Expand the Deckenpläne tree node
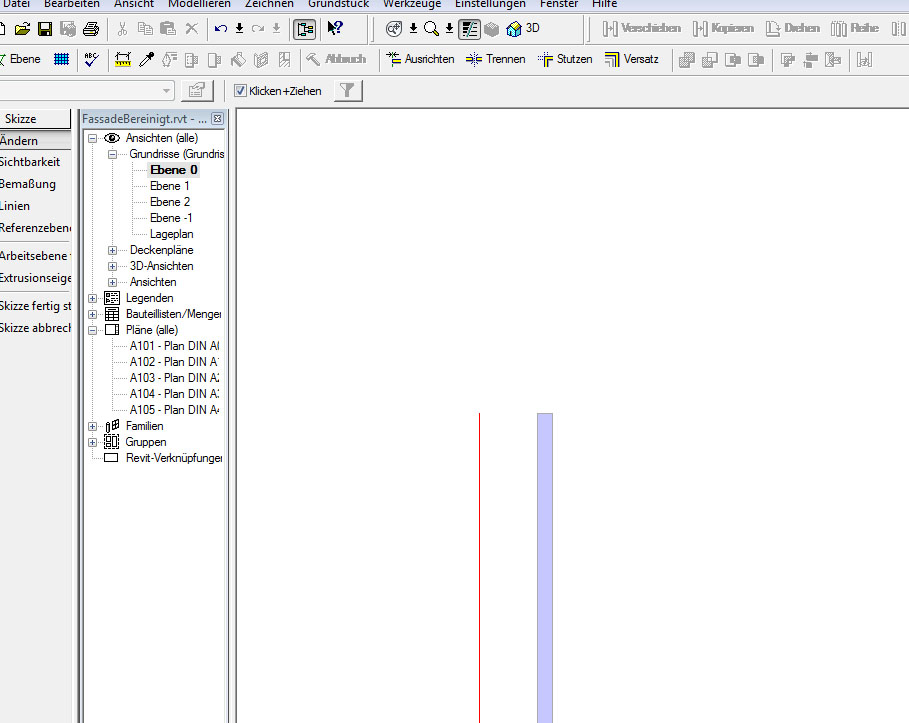The height and width of the screenshot is (723, 909). pos(112,250)
